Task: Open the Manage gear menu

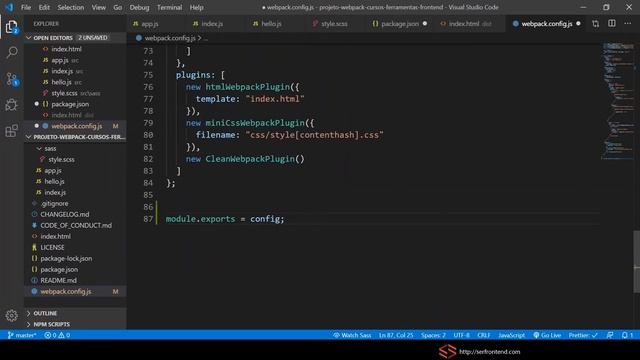Action: pos(12,315)
